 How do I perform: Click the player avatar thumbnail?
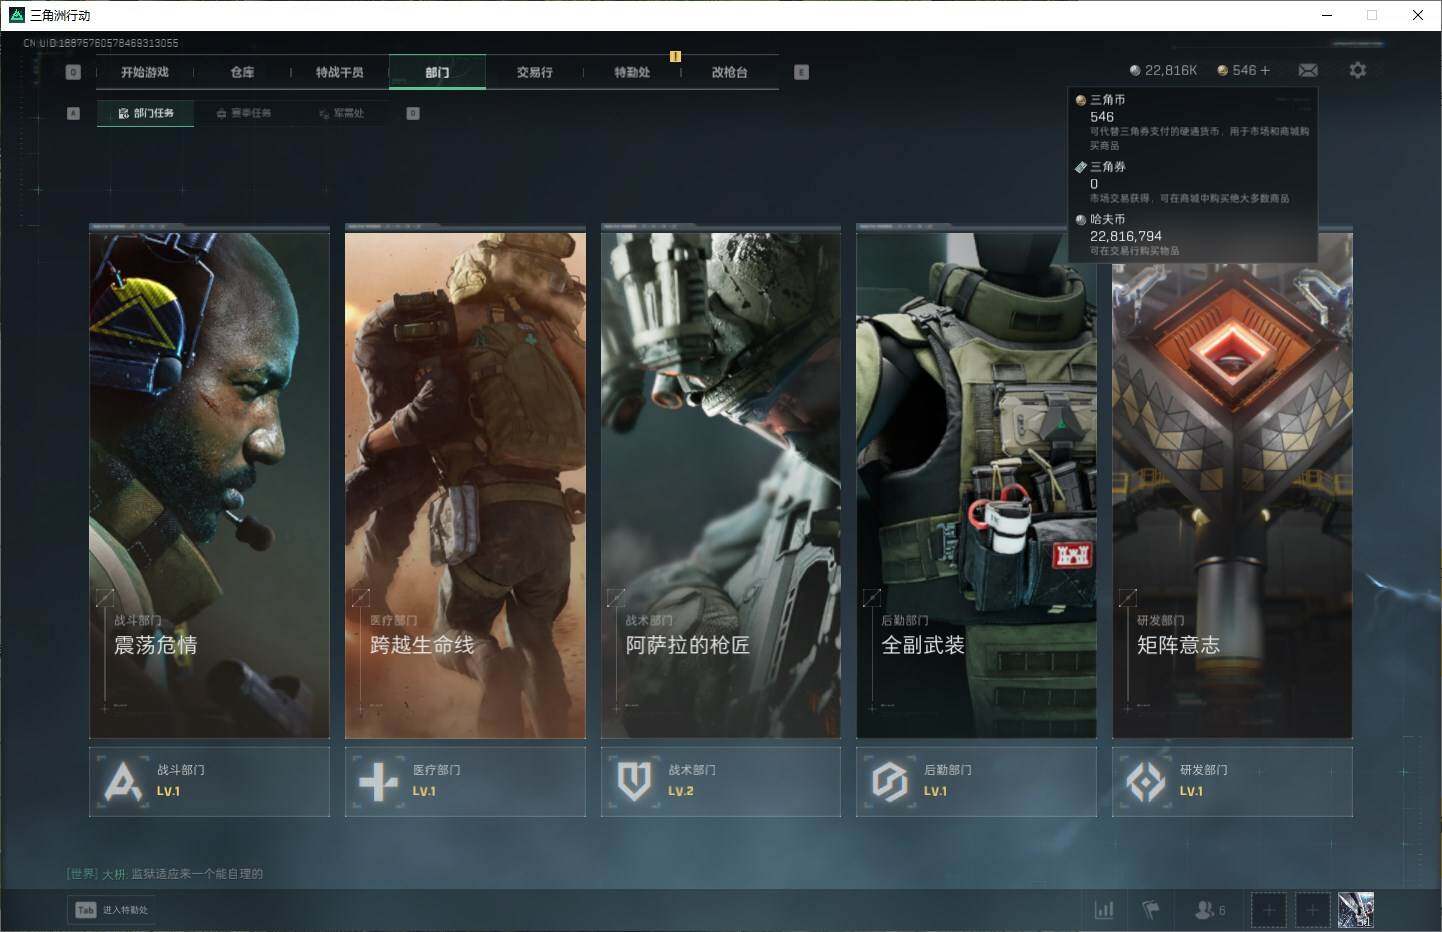click(1355, 910)
